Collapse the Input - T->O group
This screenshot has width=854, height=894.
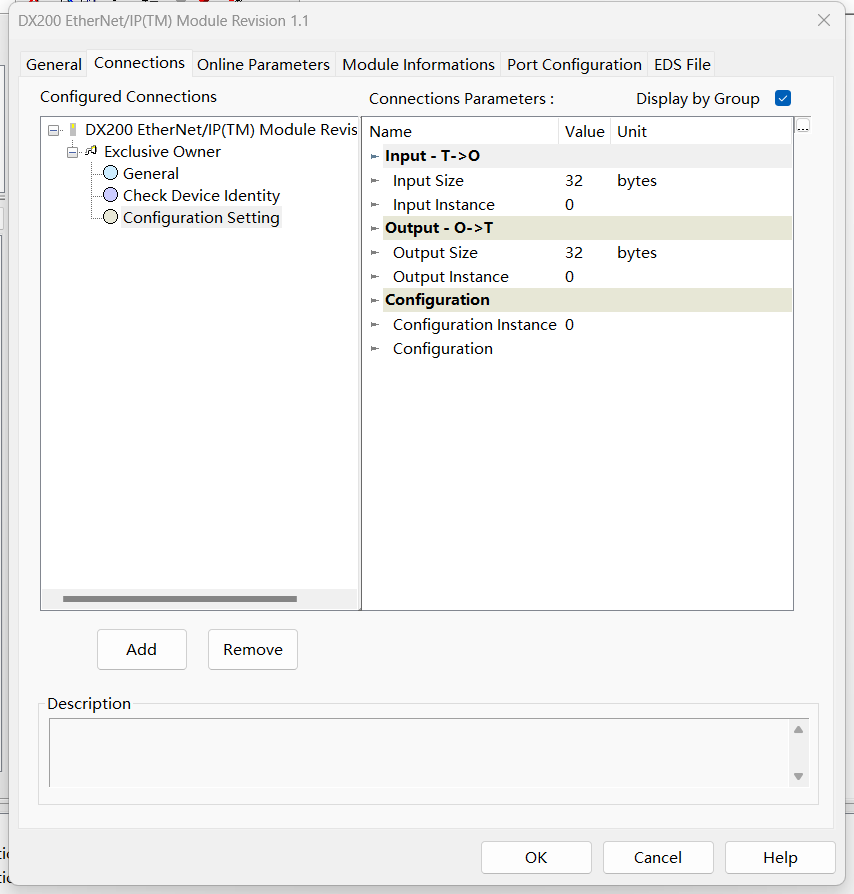(374, 157)
